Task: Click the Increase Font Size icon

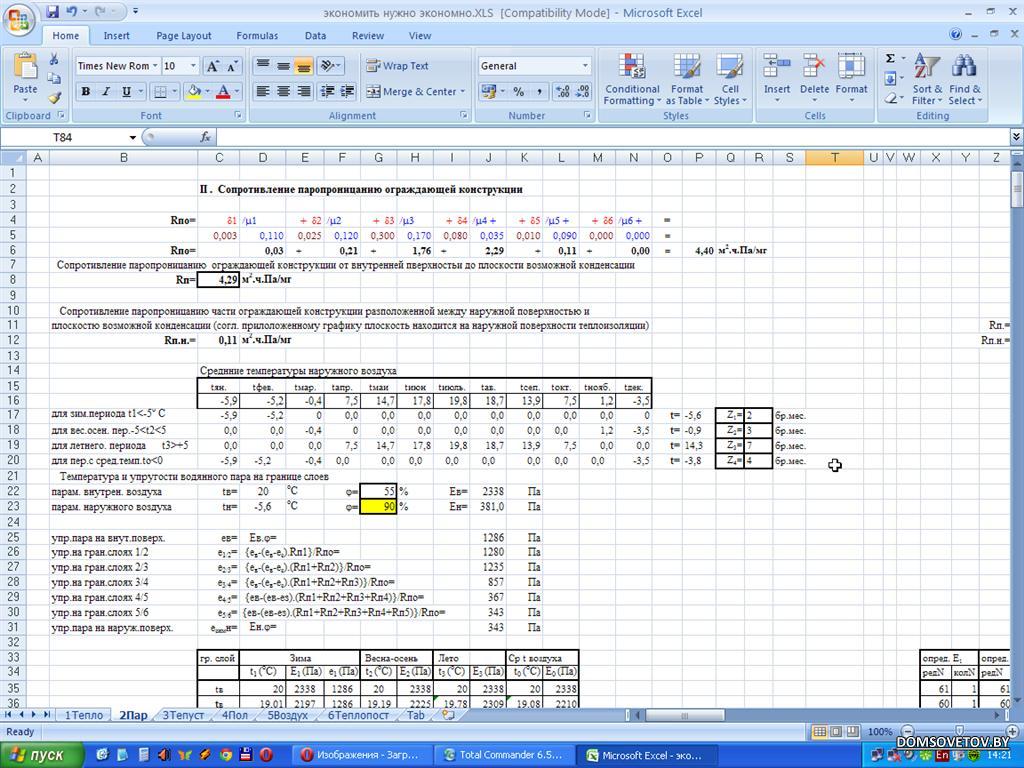Action: pos(213,66)
